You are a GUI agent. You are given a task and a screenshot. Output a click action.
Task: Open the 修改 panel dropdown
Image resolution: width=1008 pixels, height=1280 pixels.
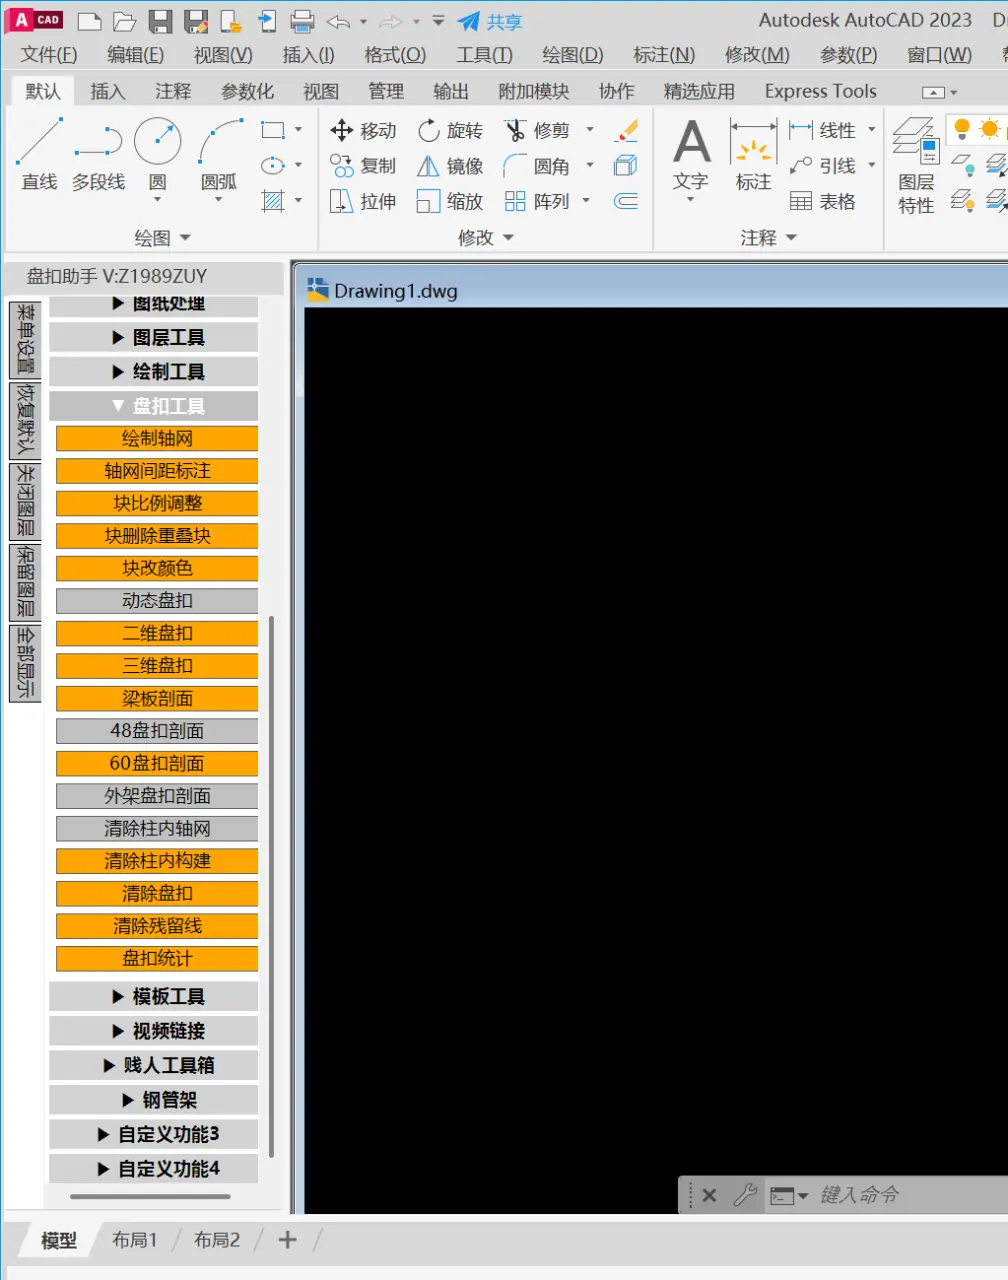click(x=486, y=238)
